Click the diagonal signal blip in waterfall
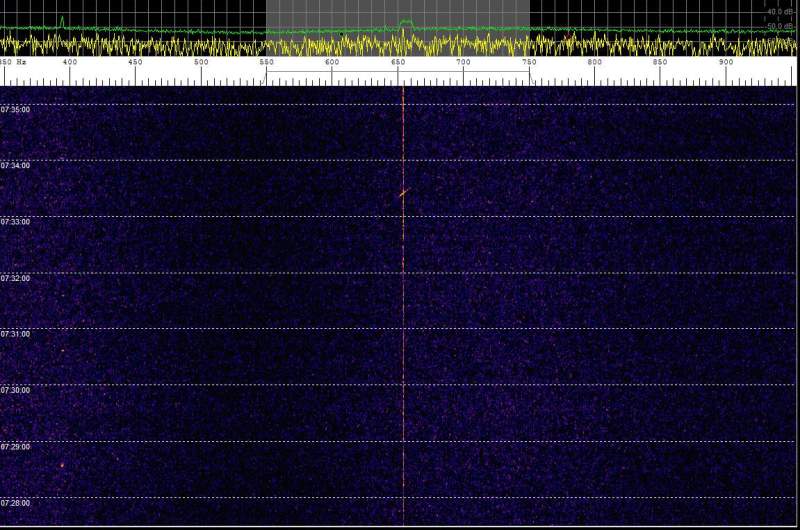This screenshot has height=530, width=800. 404,192
